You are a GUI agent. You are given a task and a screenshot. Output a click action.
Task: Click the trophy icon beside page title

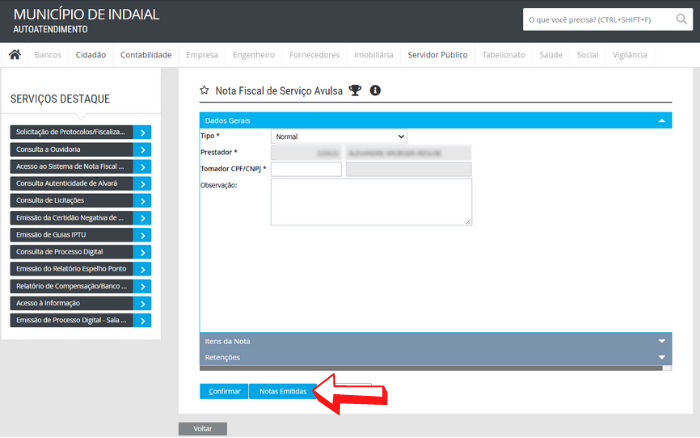pyautogui.click(x=354, y=91)
